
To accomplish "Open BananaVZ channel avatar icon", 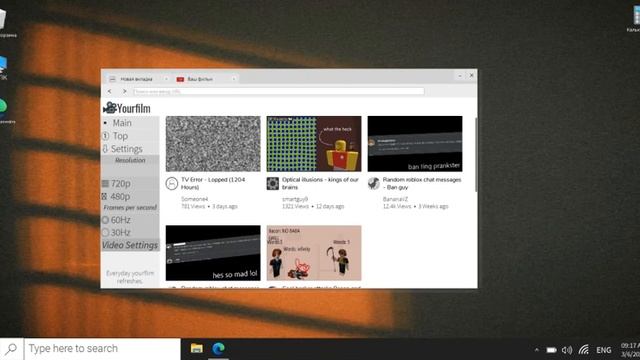I will (x=373, y=183).
